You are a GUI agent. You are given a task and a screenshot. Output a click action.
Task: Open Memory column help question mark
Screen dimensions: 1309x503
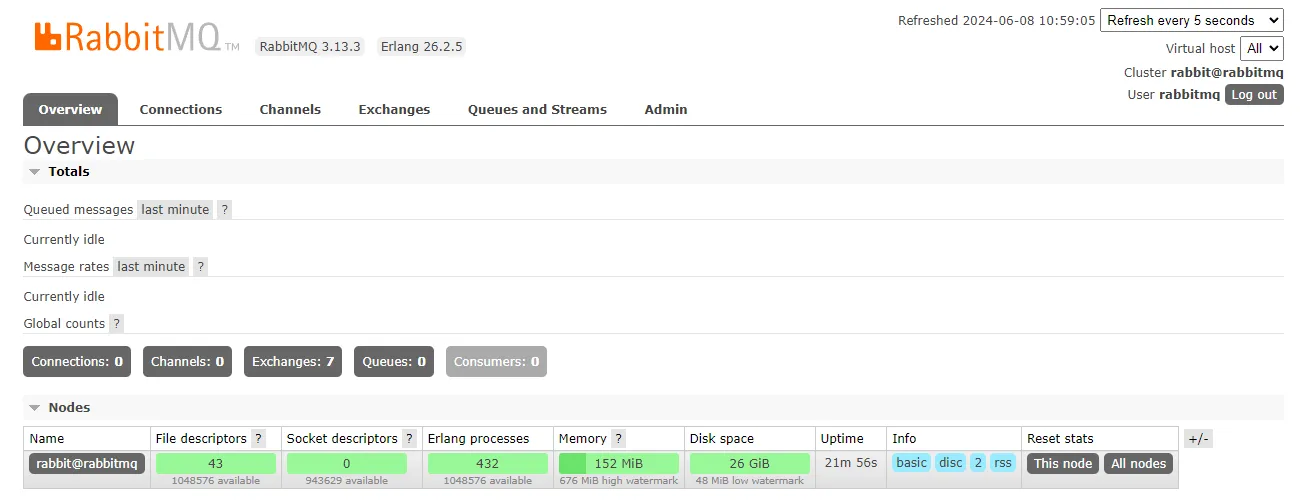[618, 439]
